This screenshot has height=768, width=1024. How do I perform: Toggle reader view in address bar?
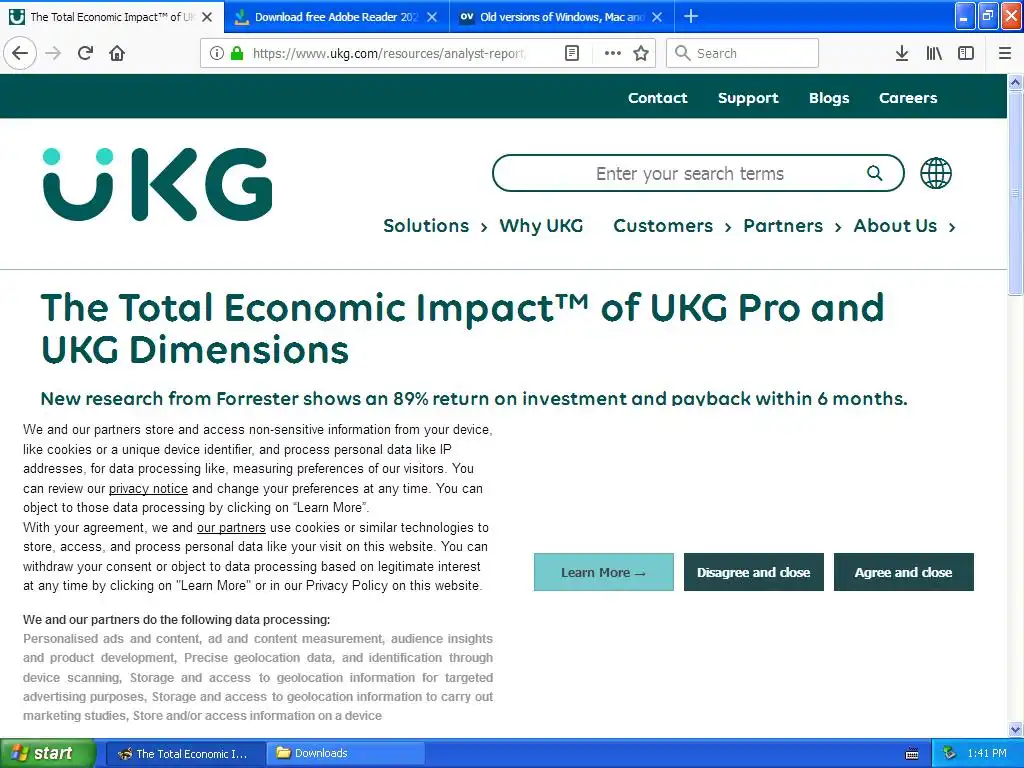(x=571, y=53)
